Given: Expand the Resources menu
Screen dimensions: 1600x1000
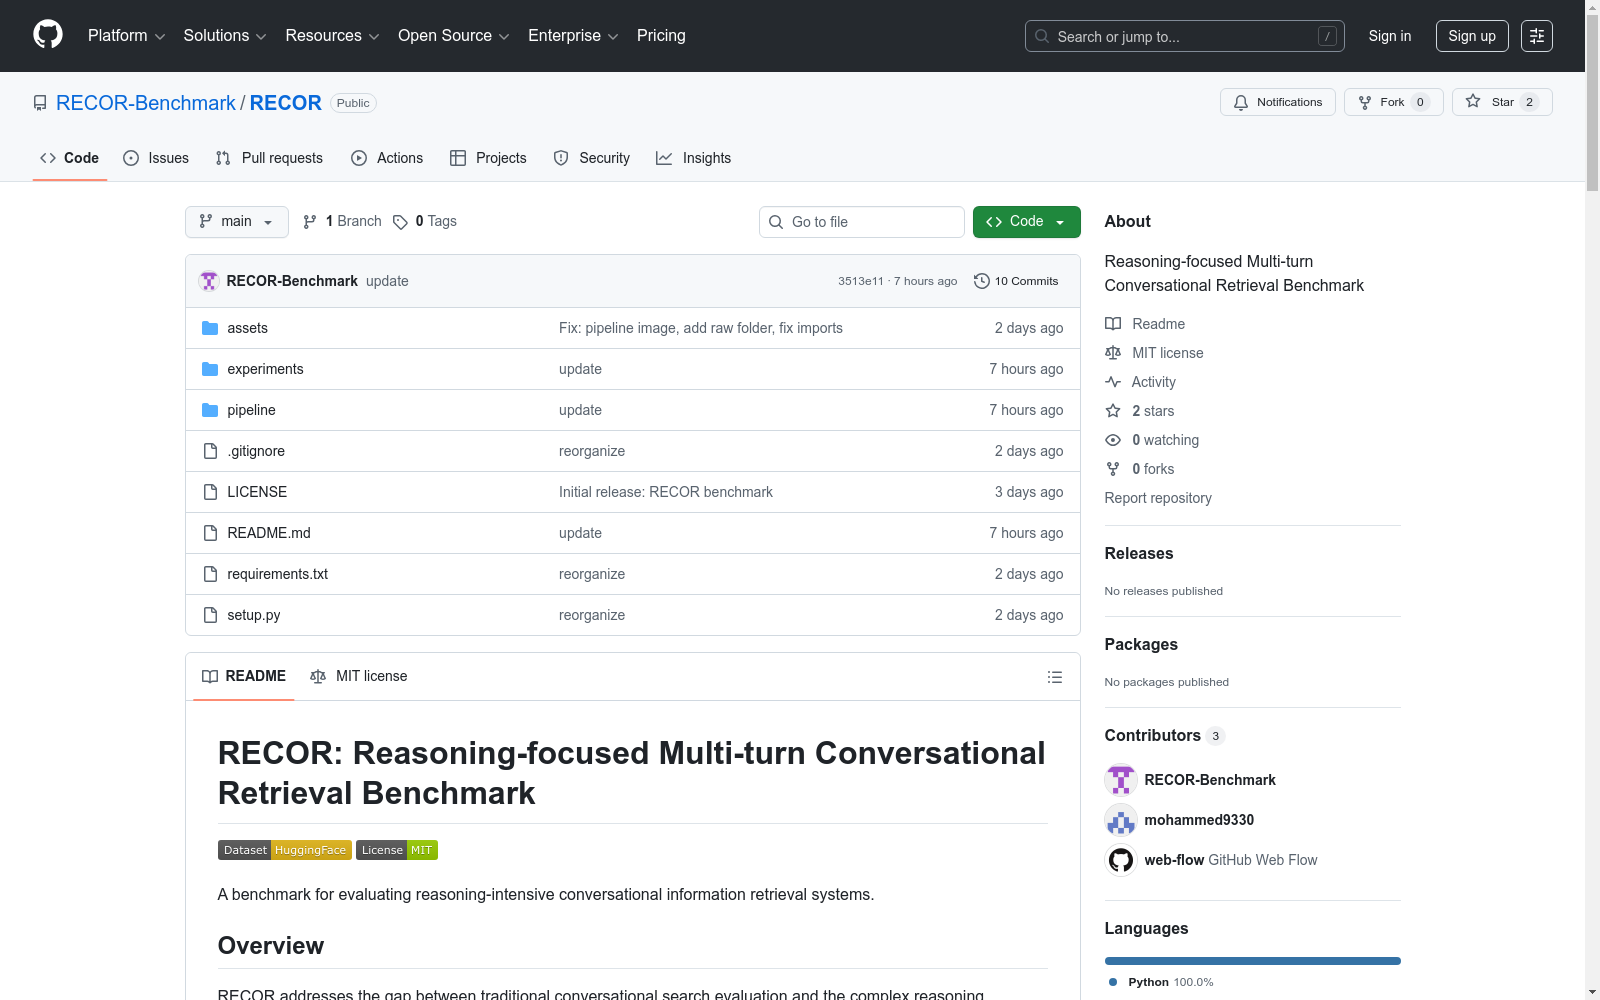Looking at the screenshot, I should click(332, 36).
